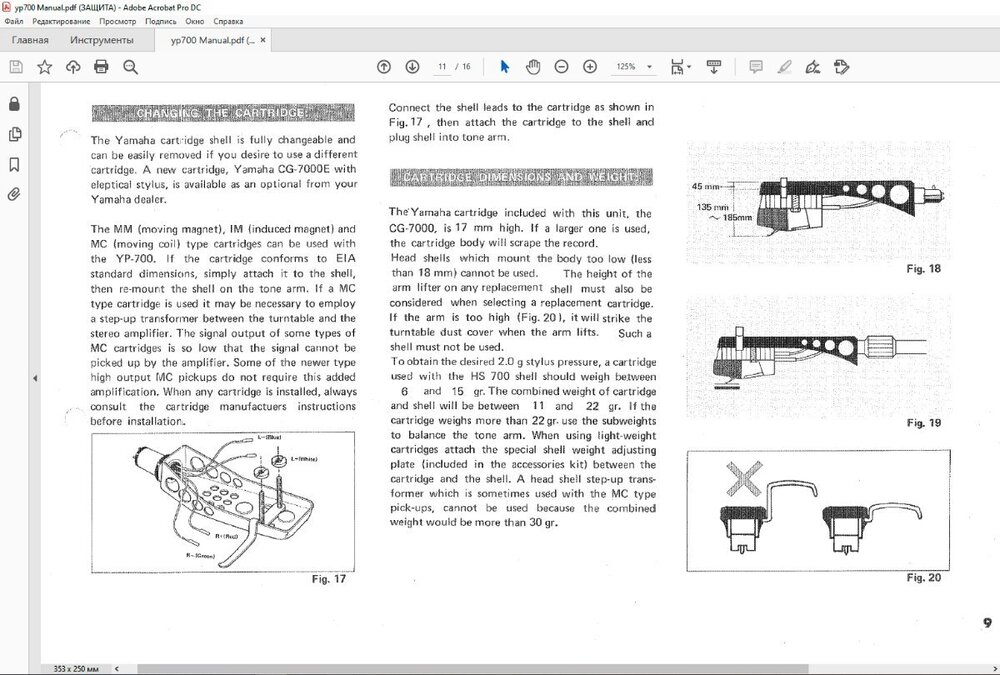Close the yp700 Manual.pdf tab
Screen dimensions: 1000x675
tap(263, 40)
